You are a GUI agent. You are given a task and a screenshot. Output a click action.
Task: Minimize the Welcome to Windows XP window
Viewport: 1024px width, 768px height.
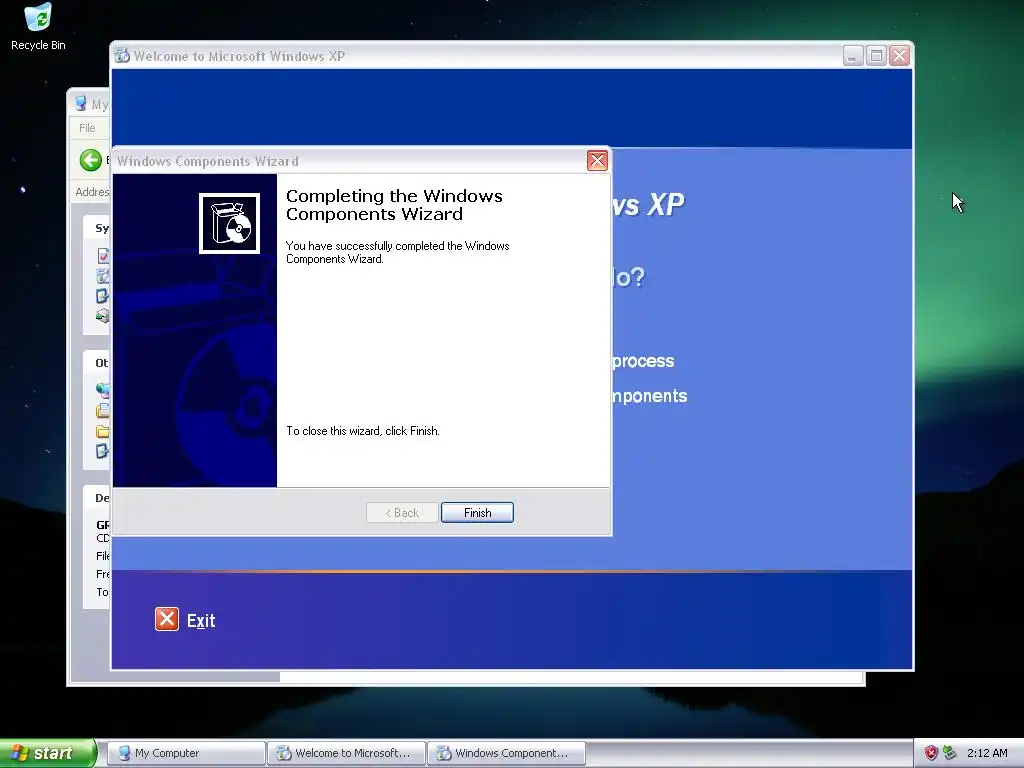[852, 56]
